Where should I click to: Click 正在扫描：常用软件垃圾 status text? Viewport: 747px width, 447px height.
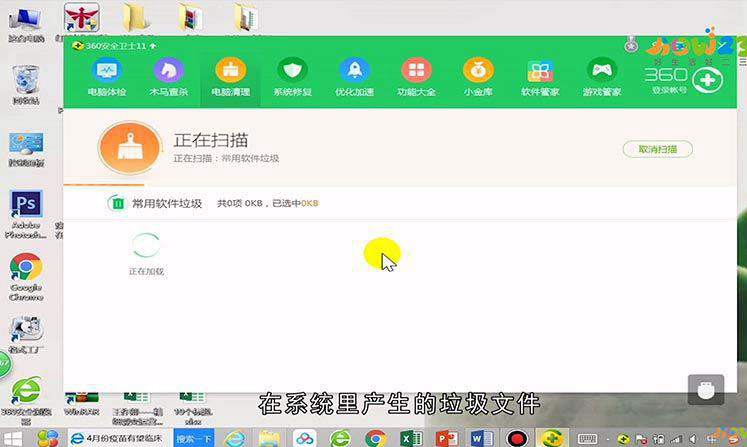click(226, 158)
